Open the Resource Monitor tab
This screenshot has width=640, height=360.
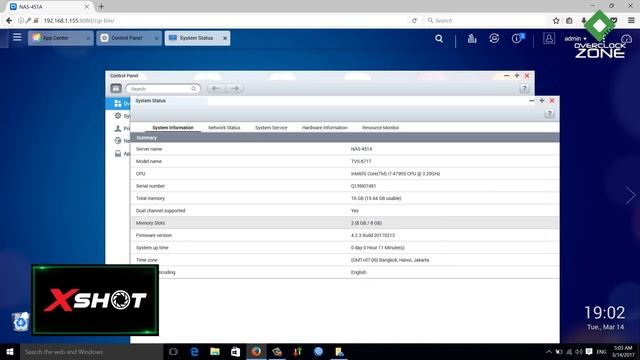coord(380,128)
